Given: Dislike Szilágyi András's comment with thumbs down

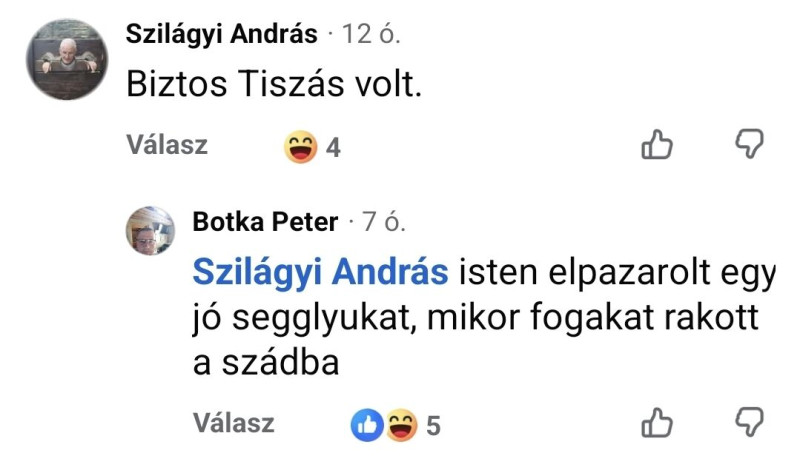Looking at the screenshot, I should pos(749,143).
